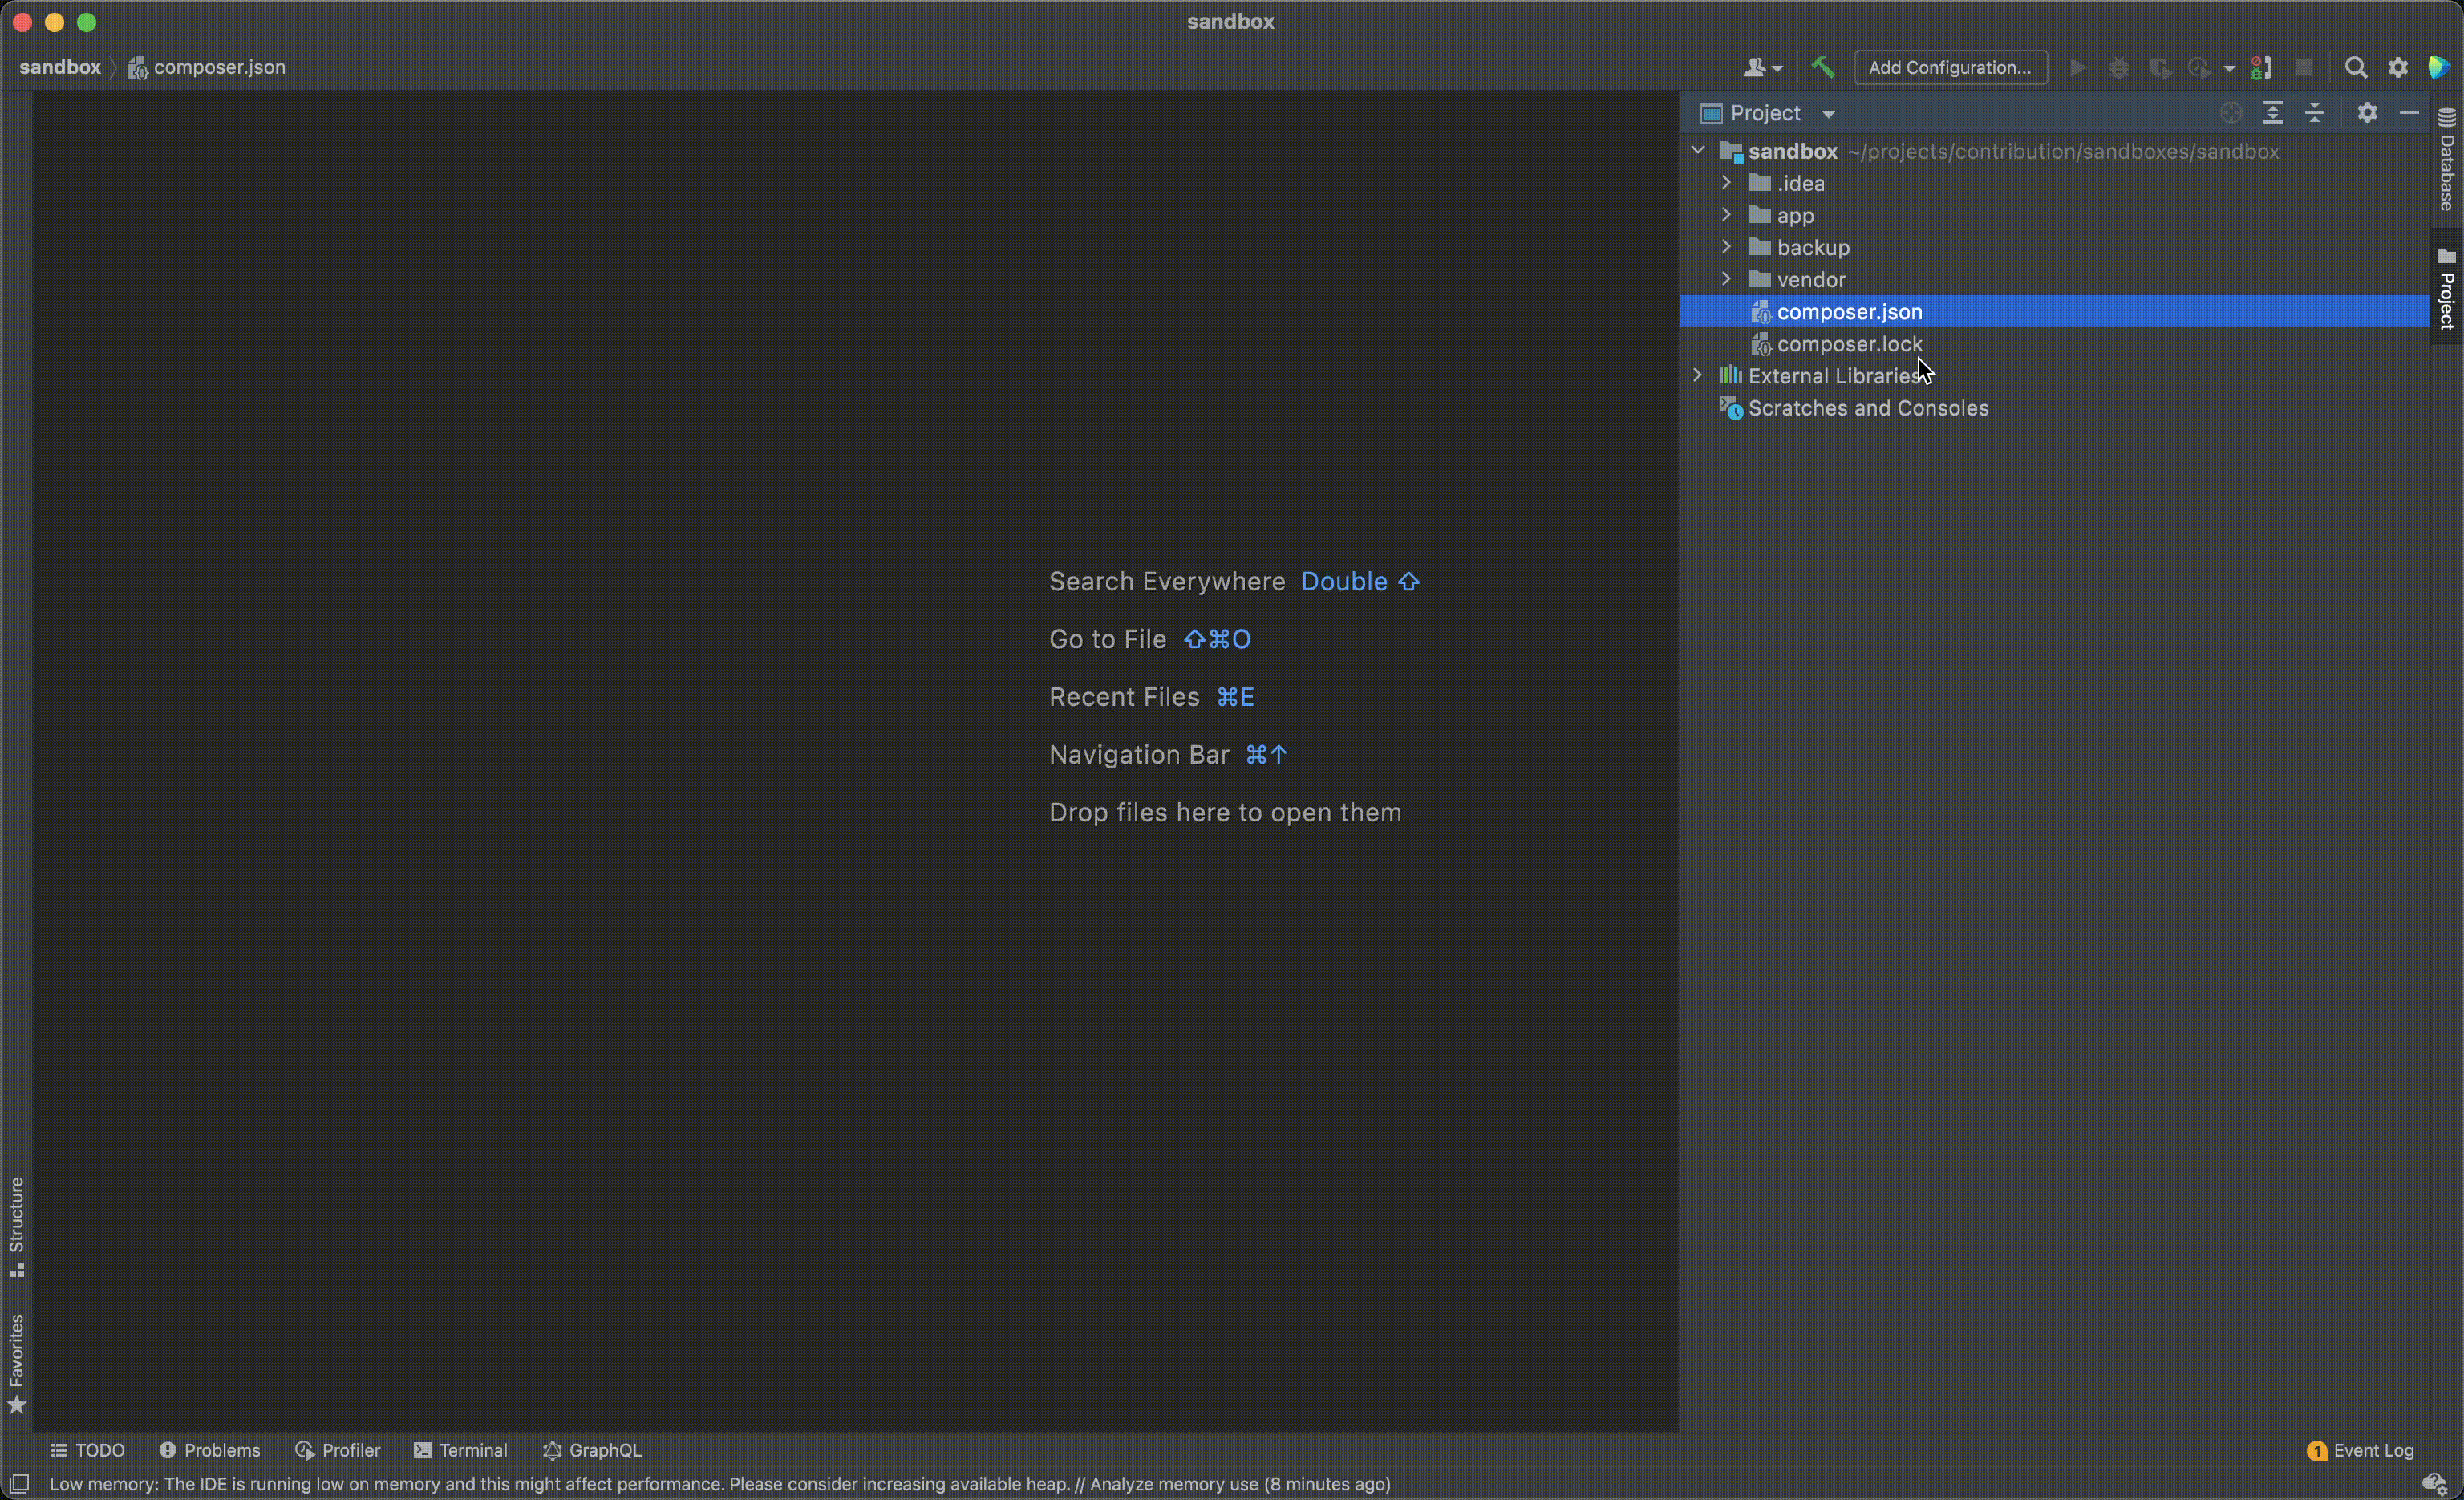The width and height of the screenshot is (2464, 1500).
Task: Open the Event Log
Action: 2360,1450
